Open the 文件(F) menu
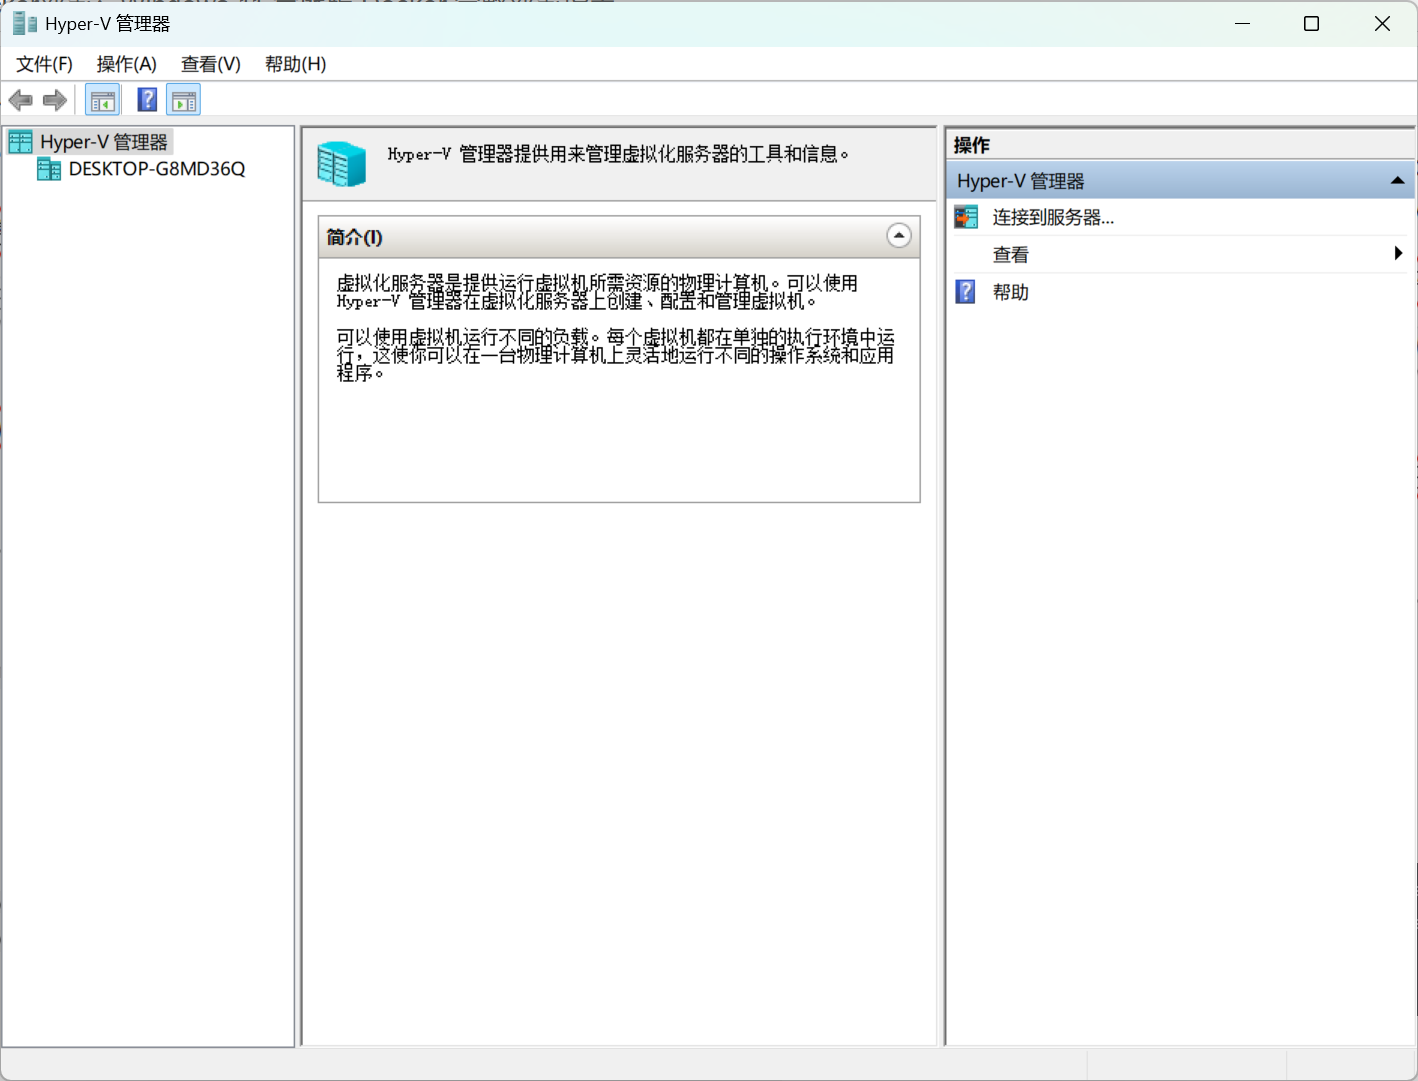 coord(43,63)
